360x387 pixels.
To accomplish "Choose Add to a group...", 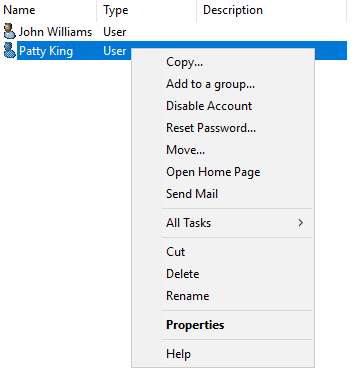I will [x=223, y=84].
